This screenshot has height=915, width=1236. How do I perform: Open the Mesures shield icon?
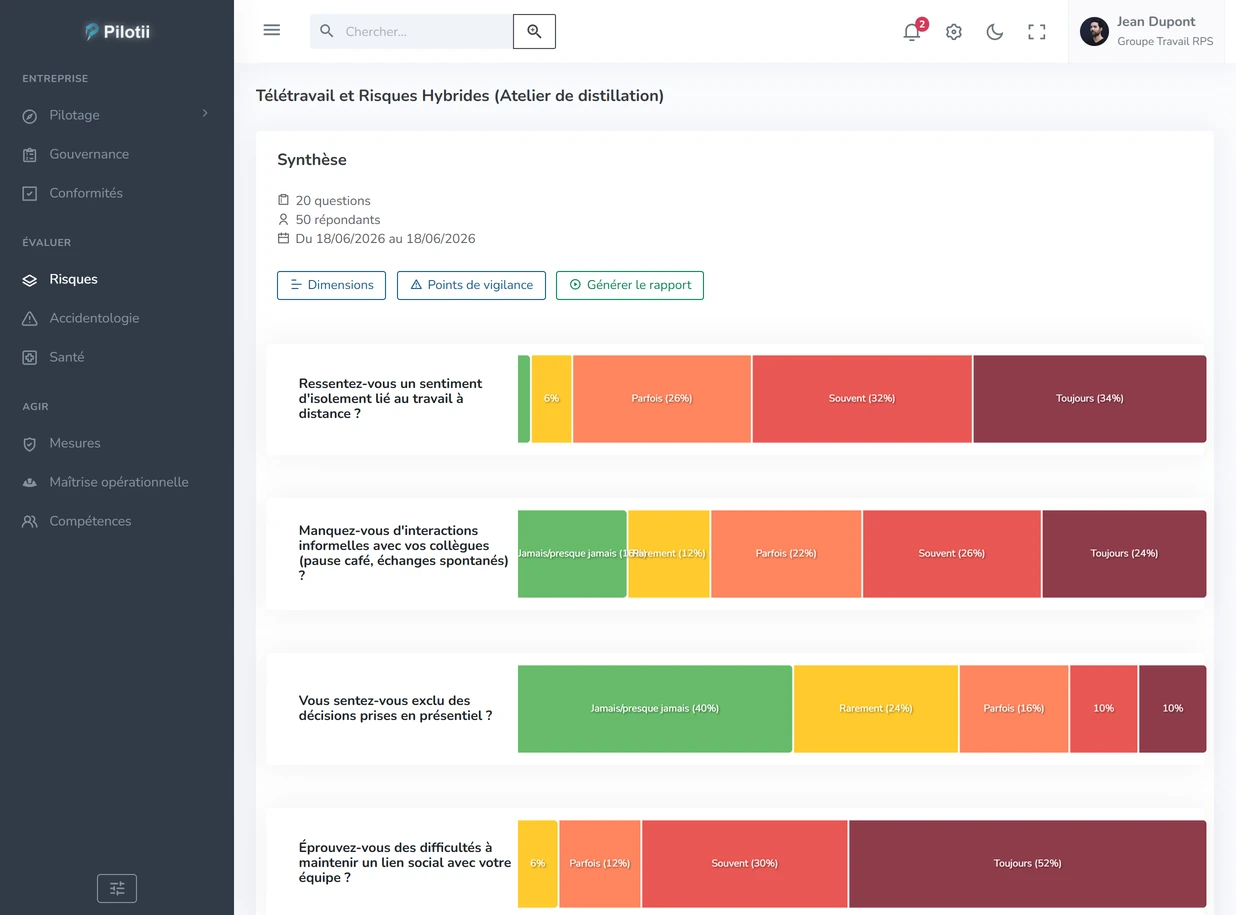[x=30, y=443]
